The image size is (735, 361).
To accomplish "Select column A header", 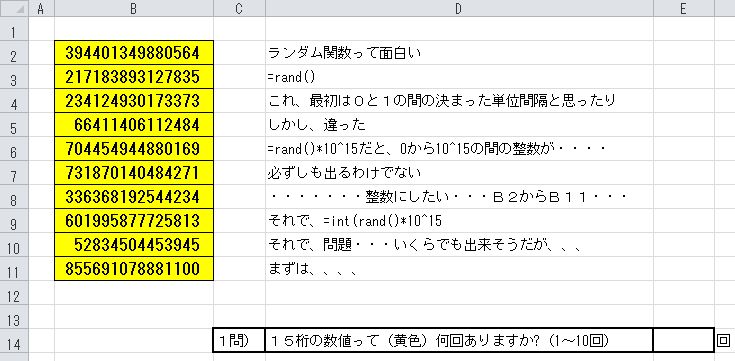I will [41, 8].
